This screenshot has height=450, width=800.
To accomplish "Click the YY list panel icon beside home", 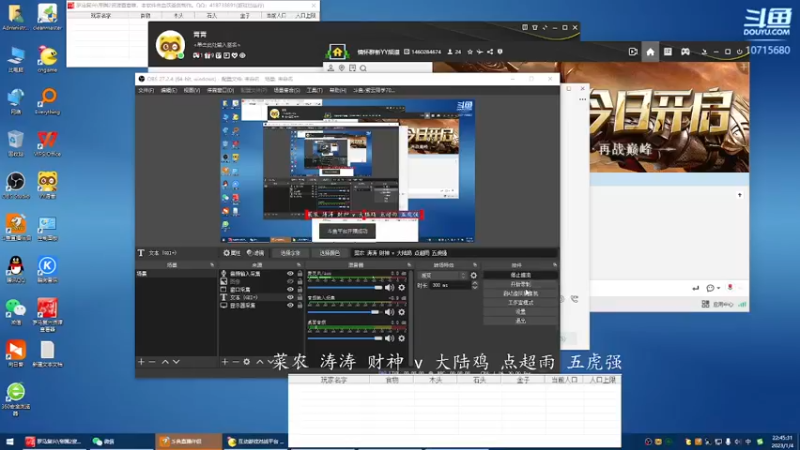I will pos(667,52).
